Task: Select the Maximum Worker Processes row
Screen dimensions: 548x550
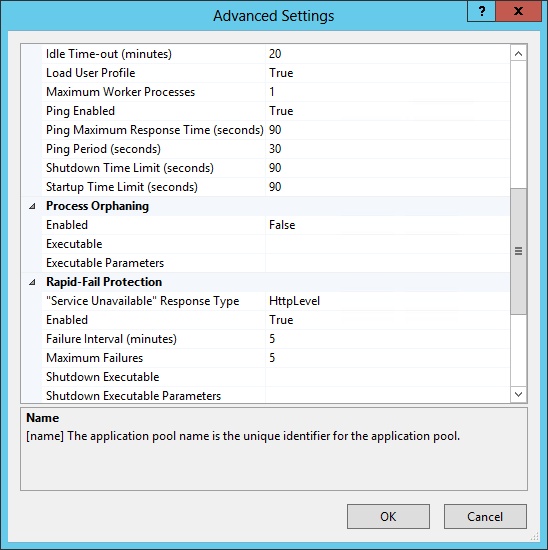Action: click(x=276, y=92)
